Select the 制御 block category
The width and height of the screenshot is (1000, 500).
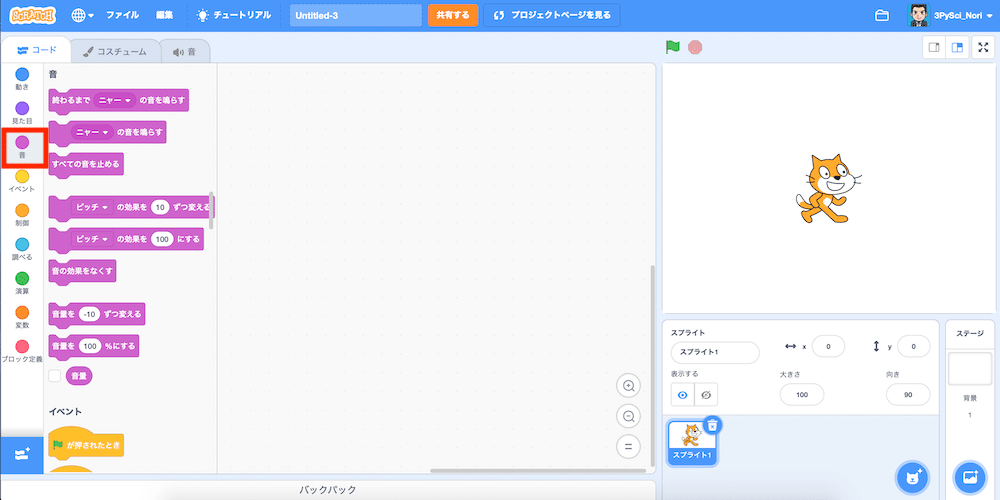point(22,216)
